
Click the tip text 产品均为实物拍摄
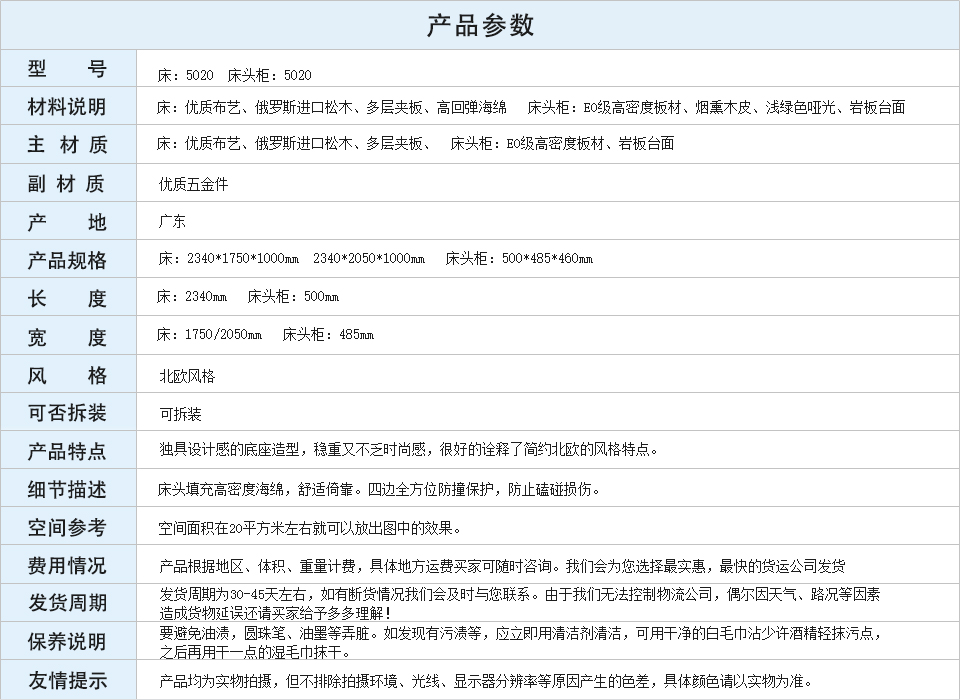[487, 681]
